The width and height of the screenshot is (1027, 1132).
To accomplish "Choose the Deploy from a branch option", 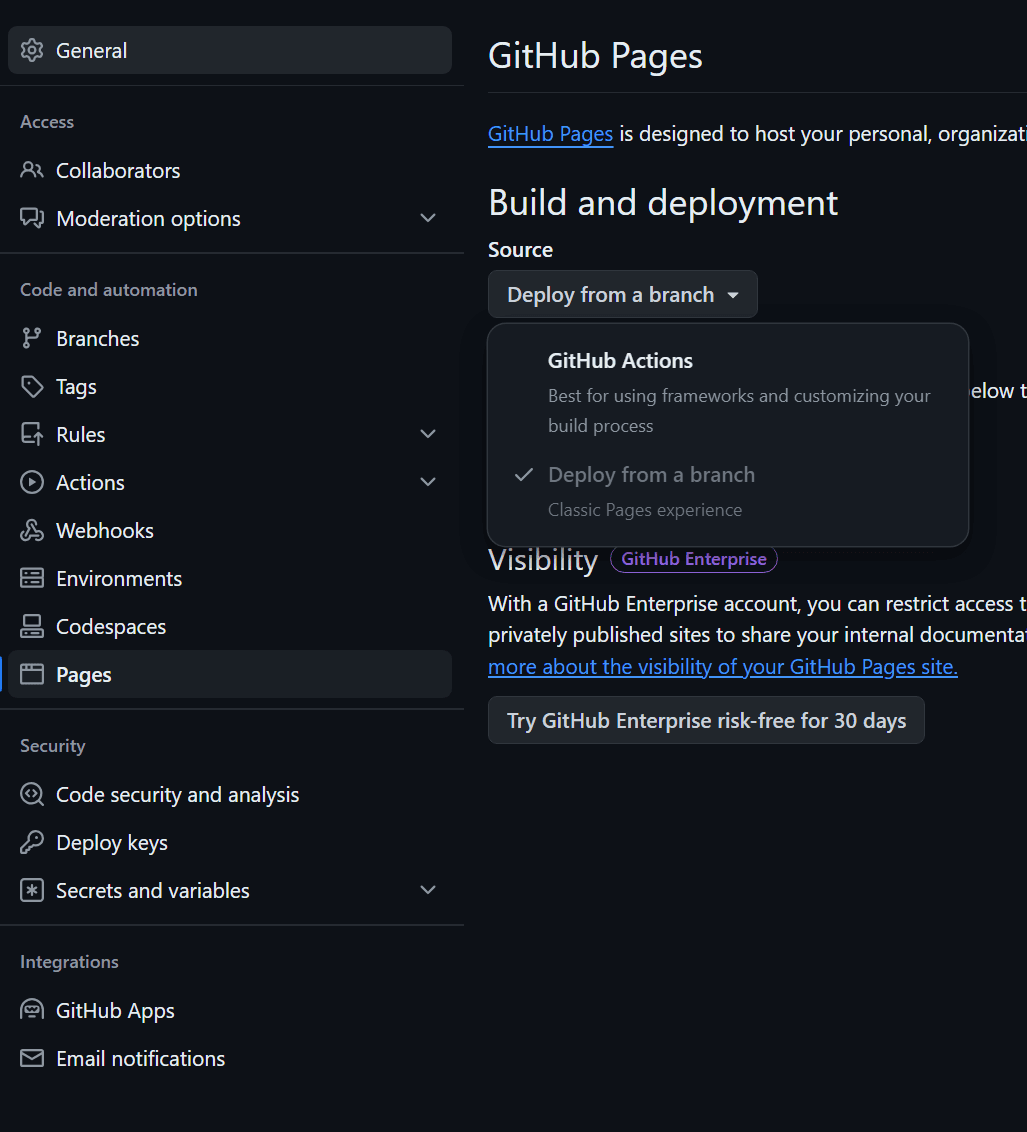I will [x=651, y=474].
